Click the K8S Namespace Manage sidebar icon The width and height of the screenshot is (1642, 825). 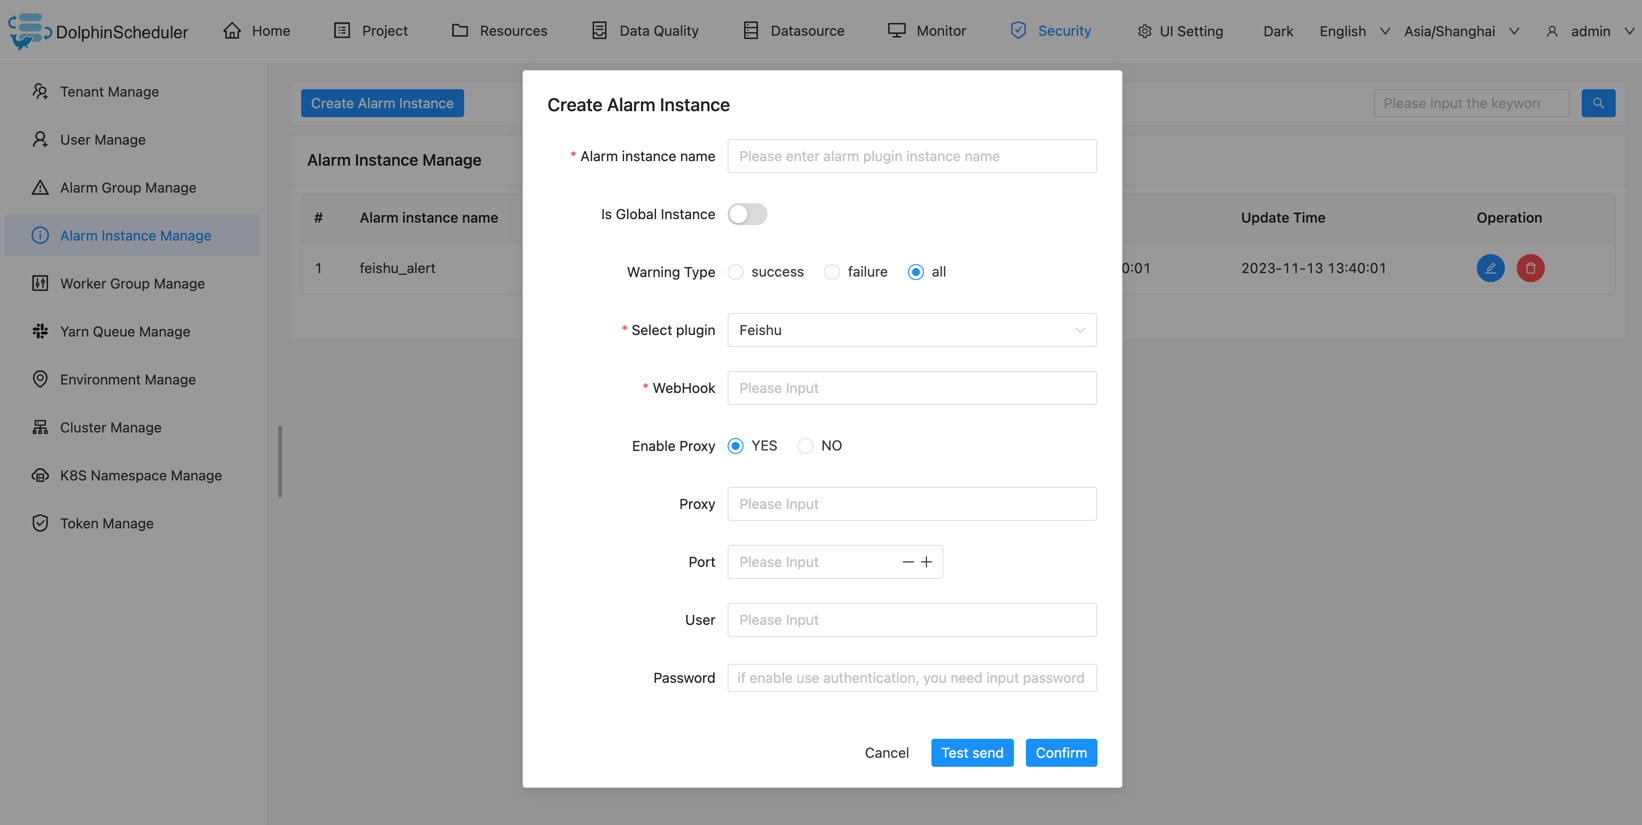(40, 476)
